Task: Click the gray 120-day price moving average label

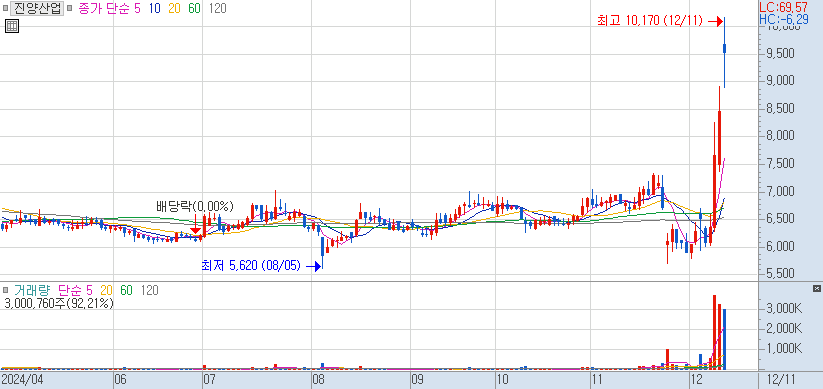Action: pos(217,8)
